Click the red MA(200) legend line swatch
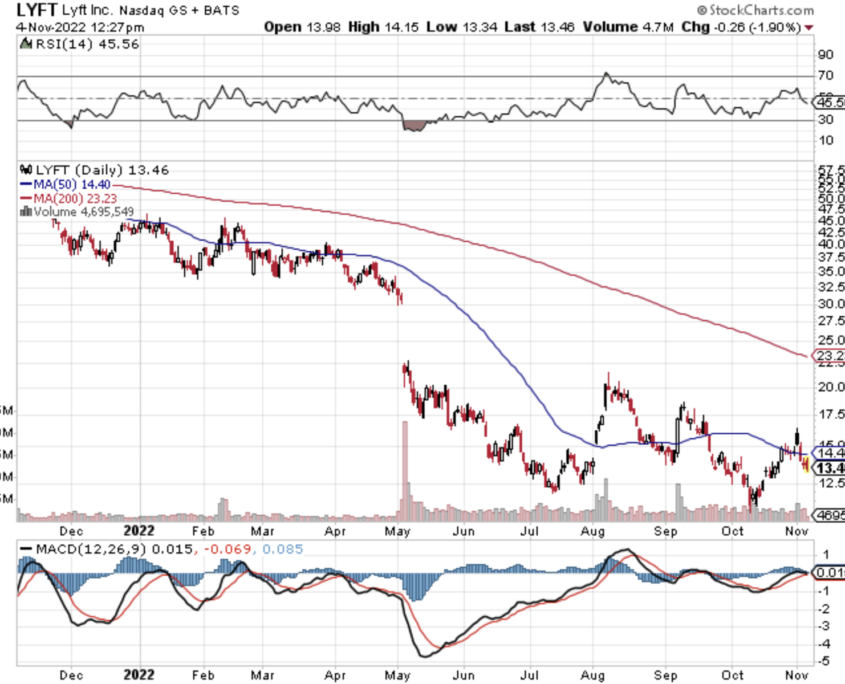 25,199
